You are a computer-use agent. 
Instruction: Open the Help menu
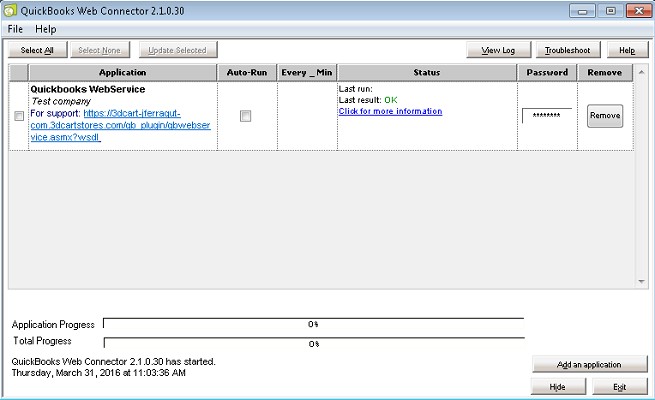(46, 29)
